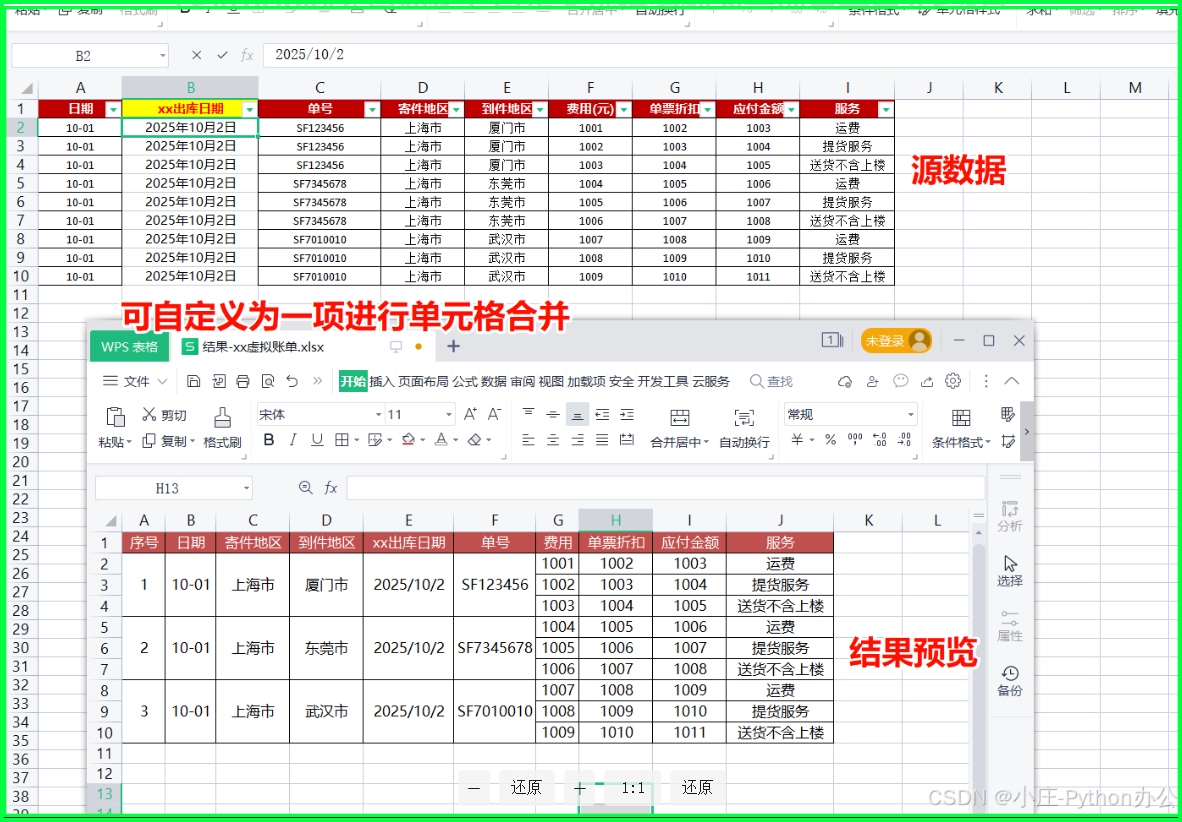Click the settings gear in WPS title row
This screenshot has width=1182, height=822.
coord(953,381)
